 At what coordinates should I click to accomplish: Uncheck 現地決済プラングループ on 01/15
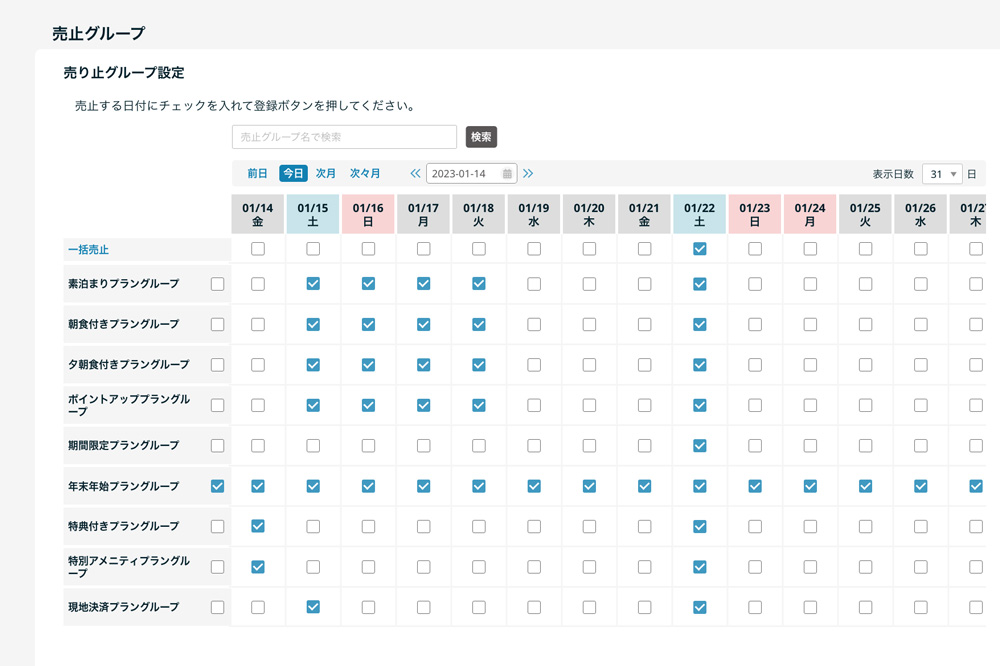313,607
